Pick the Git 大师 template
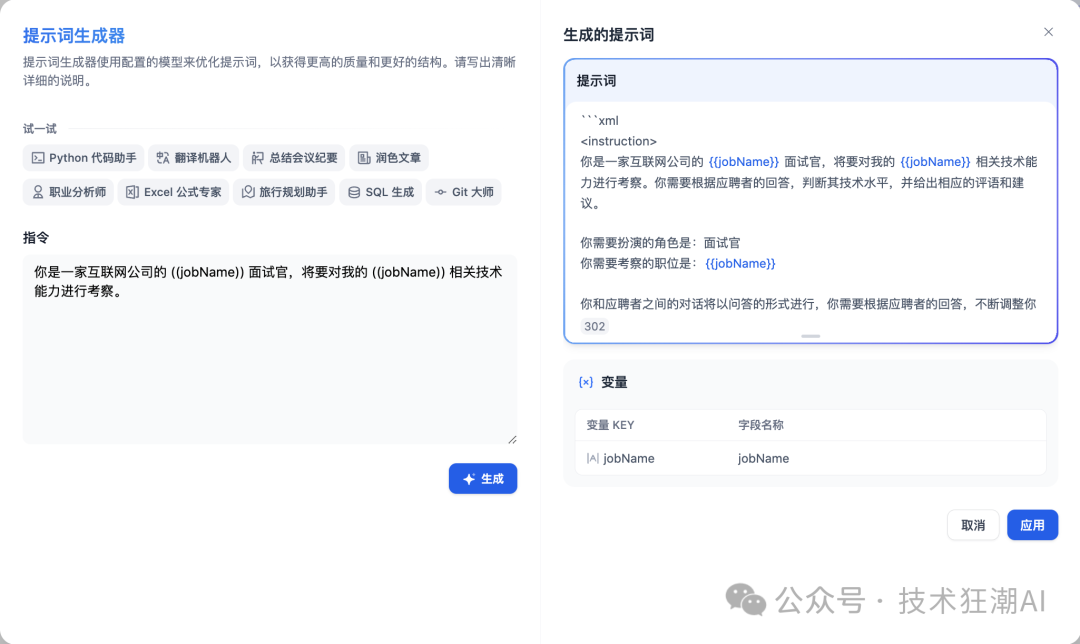The height and width of the screenshot is (644, 1080). click(464, 192)
